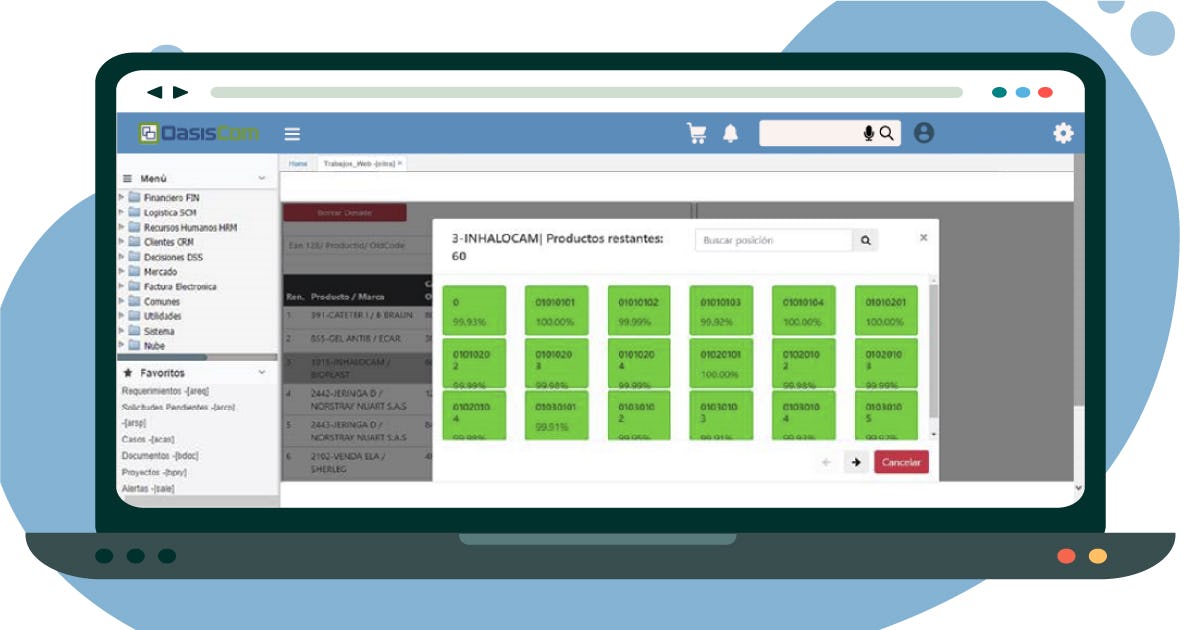Click the Buscar posición input field
Viewport: 1200px width, 630px height.
click(x=774, y=240)
